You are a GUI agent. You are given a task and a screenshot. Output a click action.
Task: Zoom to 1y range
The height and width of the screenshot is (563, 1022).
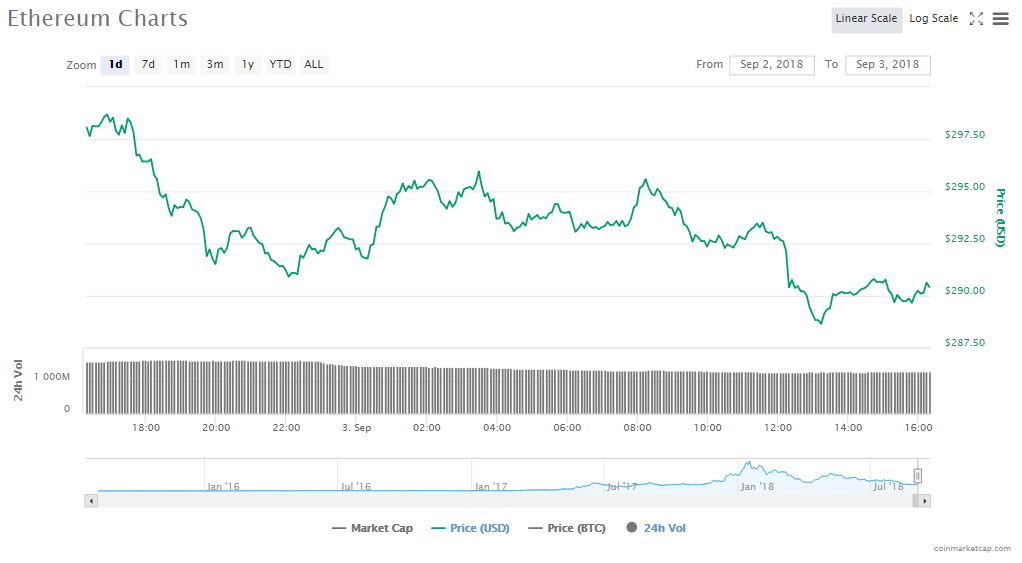tap(248, 65)
